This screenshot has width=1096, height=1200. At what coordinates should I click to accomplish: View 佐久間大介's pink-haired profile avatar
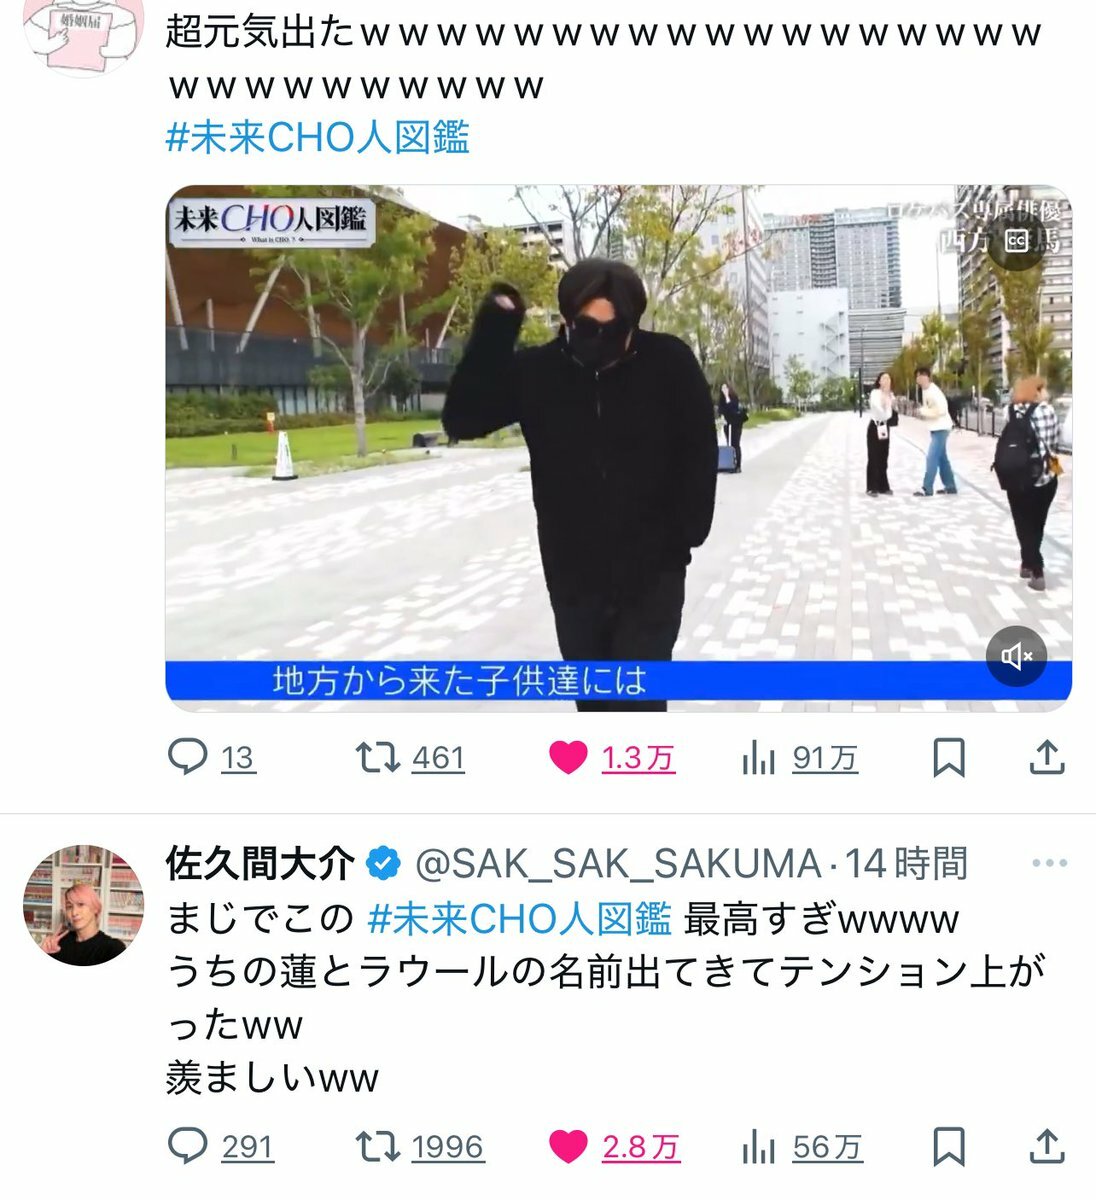[84, 905]
